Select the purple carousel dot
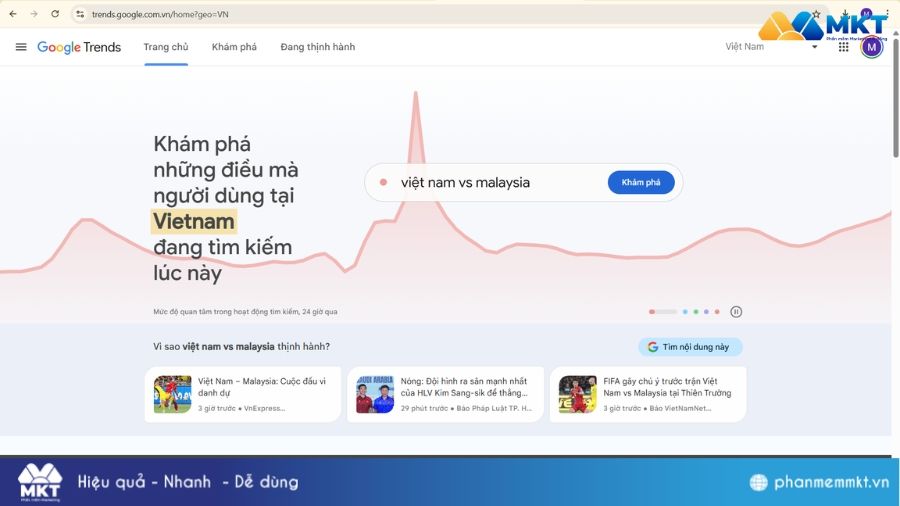This screenshot has height=506, width=900. 706,312
